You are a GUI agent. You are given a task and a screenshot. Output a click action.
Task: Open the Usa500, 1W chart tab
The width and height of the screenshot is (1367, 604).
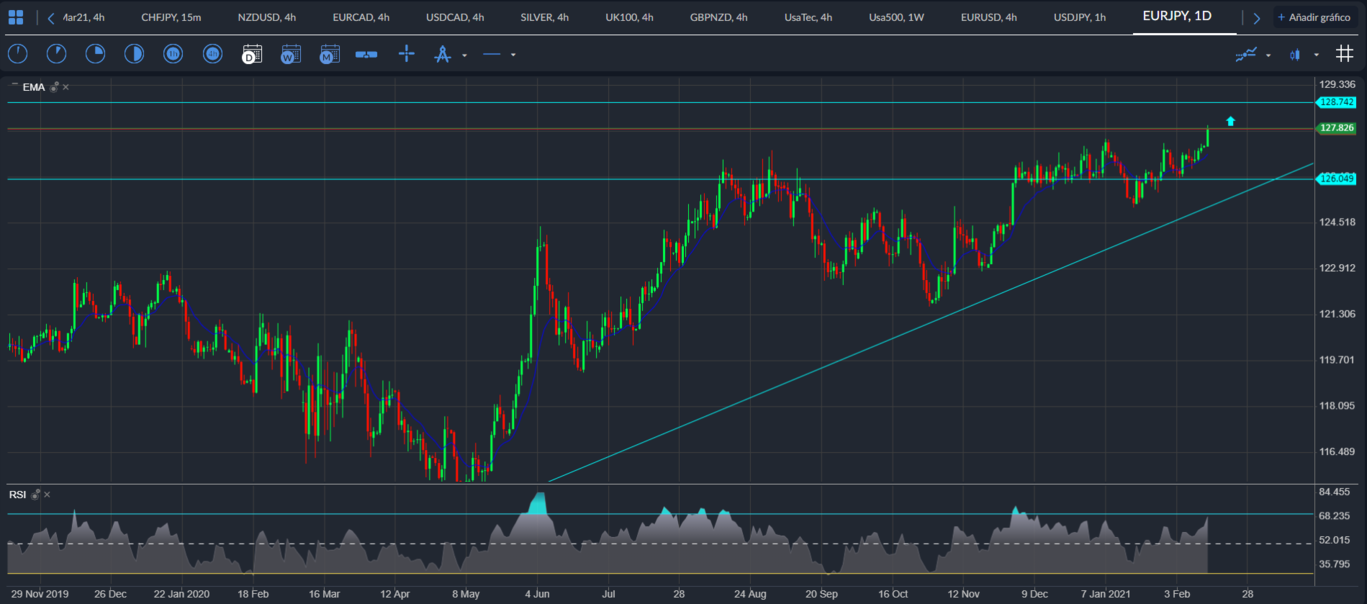pyautogui.click(x=896, y=17)
